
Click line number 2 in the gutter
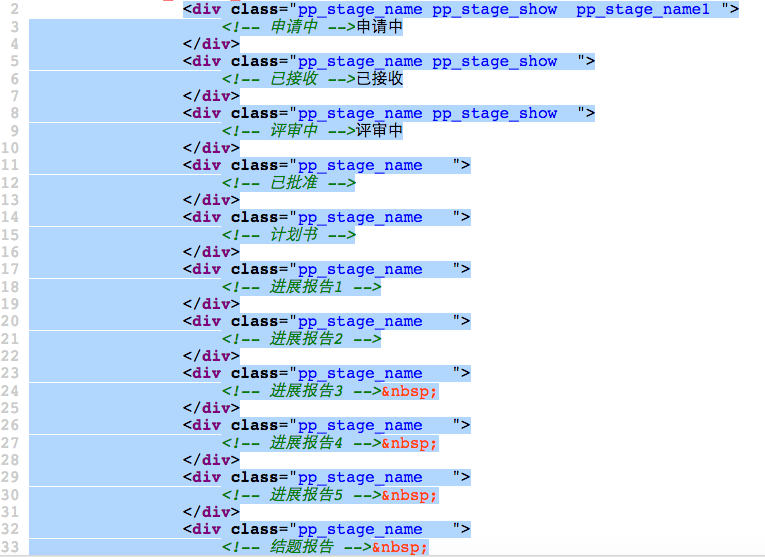point(14,9)
